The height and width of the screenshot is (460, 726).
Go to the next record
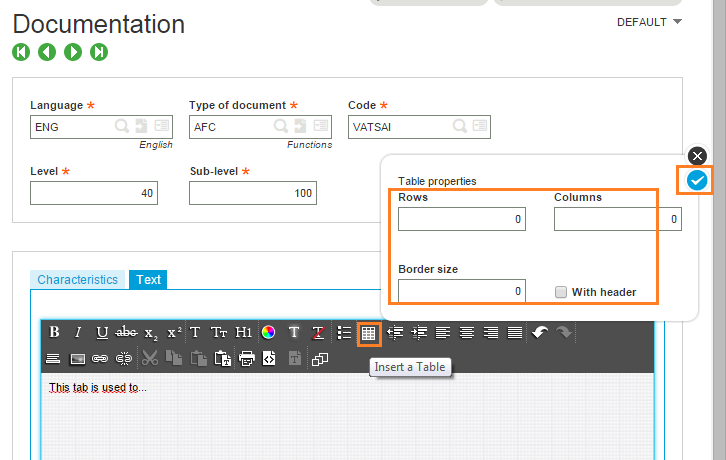point(73,52)
